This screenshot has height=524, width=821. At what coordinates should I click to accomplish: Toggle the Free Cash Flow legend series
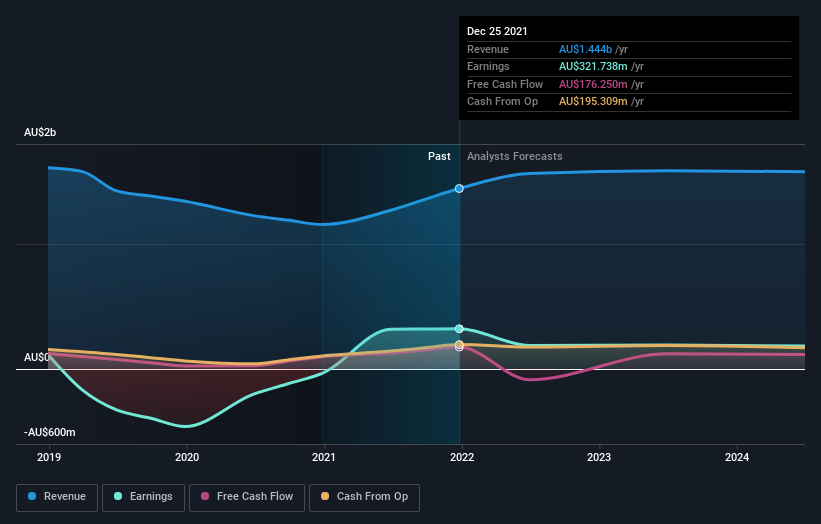tap(247, 497)
